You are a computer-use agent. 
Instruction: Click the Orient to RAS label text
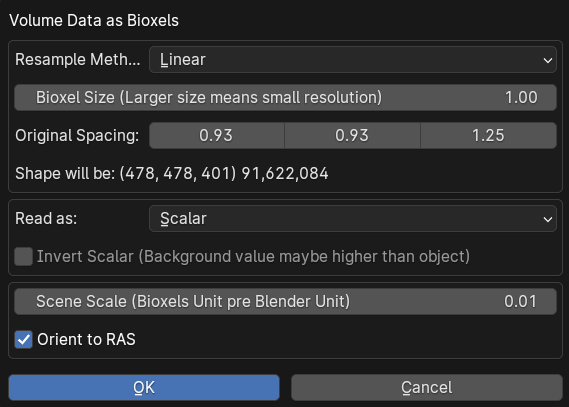pos(86,340)
